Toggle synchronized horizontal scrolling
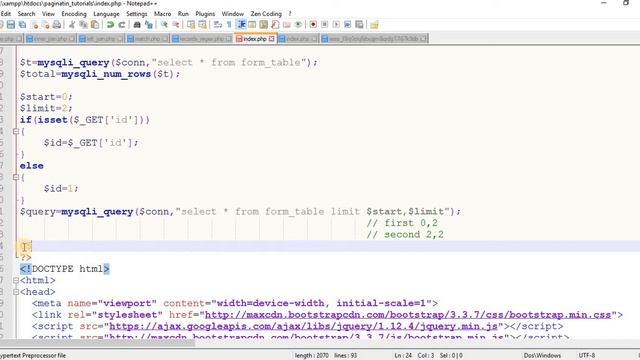Viewport: 640px width, 360px height. pyautogui.click(x=202, y=25)
